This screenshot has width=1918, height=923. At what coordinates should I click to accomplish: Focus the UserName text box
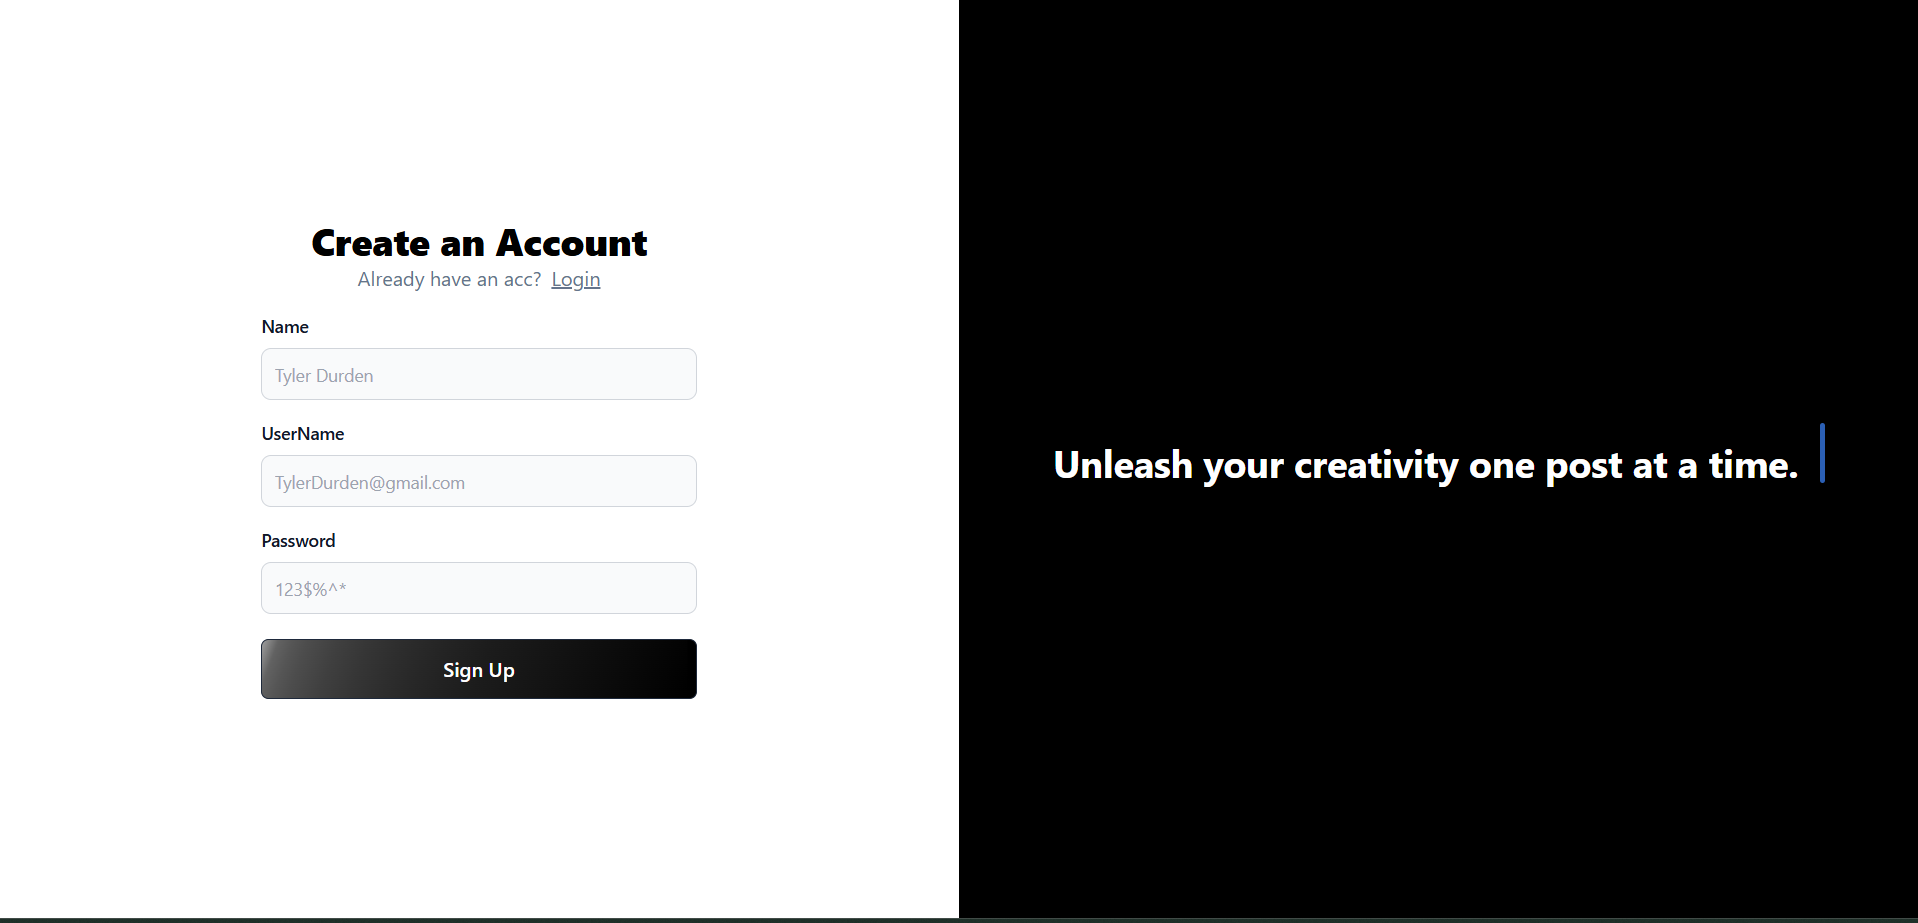coord(479,481)
